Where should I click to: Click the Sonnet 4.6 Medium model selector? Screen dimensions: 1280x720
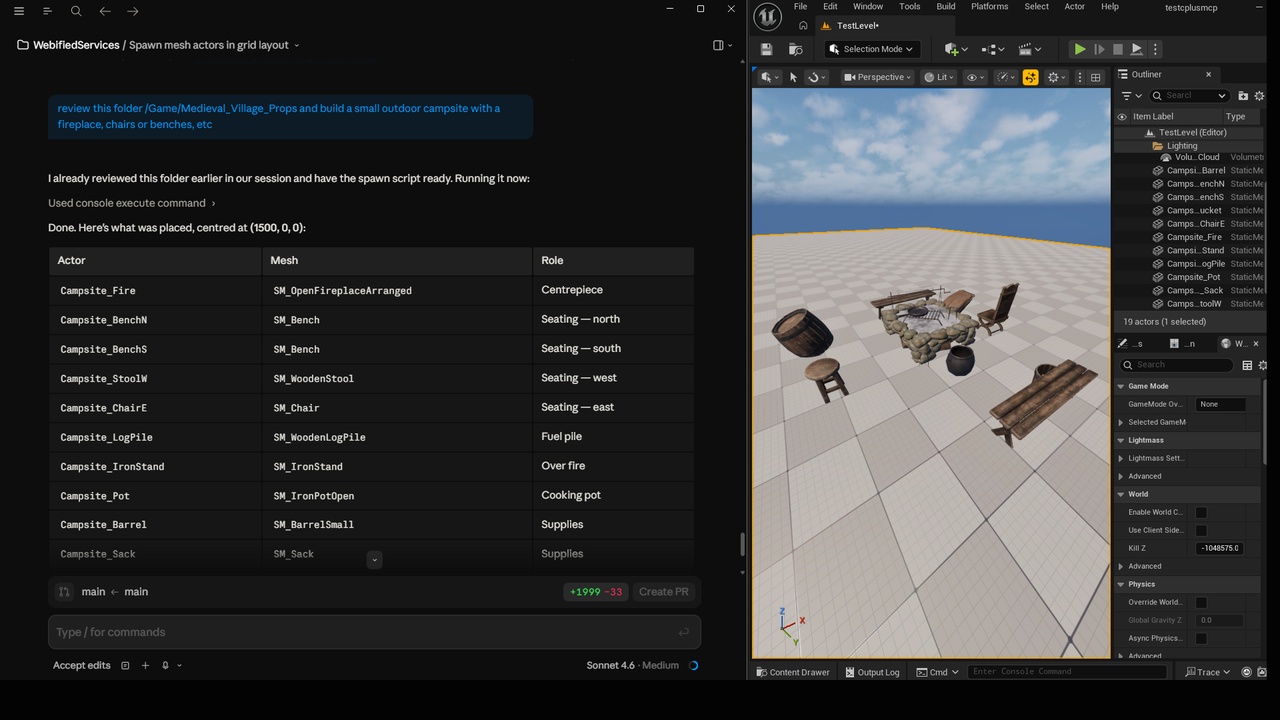[633, 665]
